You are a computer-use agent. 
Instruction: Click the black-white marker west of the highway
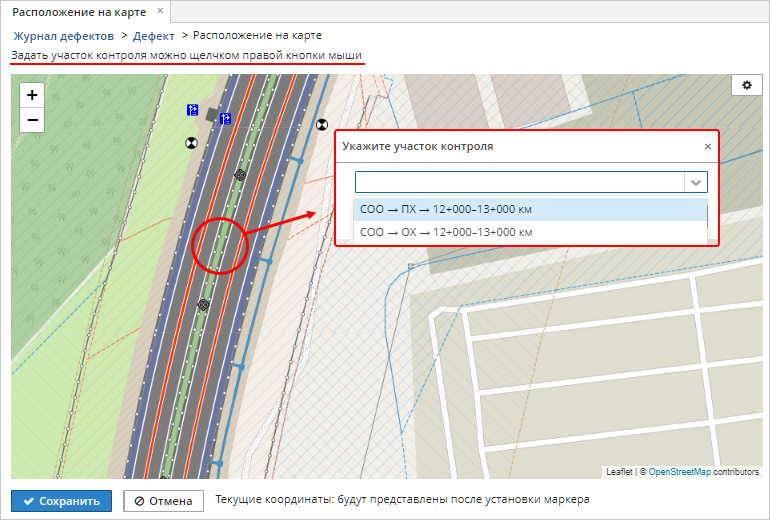pyautogui.click(x=191, y=143)
